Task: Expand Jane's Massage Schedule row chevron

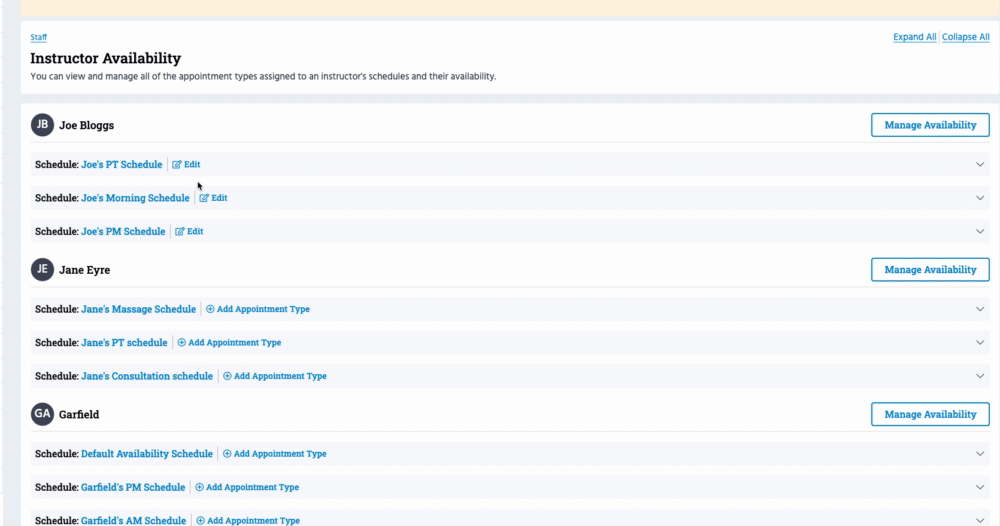Action: (x=980, y=310)
